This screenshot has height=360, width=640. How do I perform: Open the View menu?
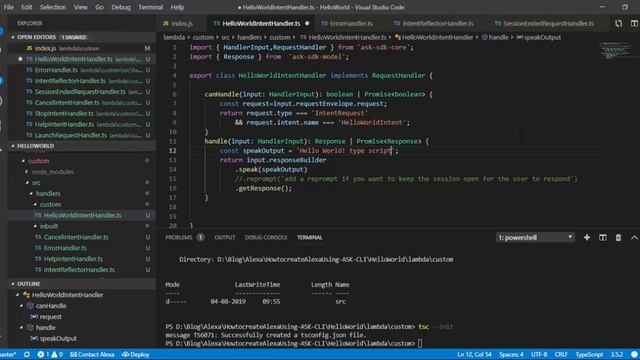80,7
